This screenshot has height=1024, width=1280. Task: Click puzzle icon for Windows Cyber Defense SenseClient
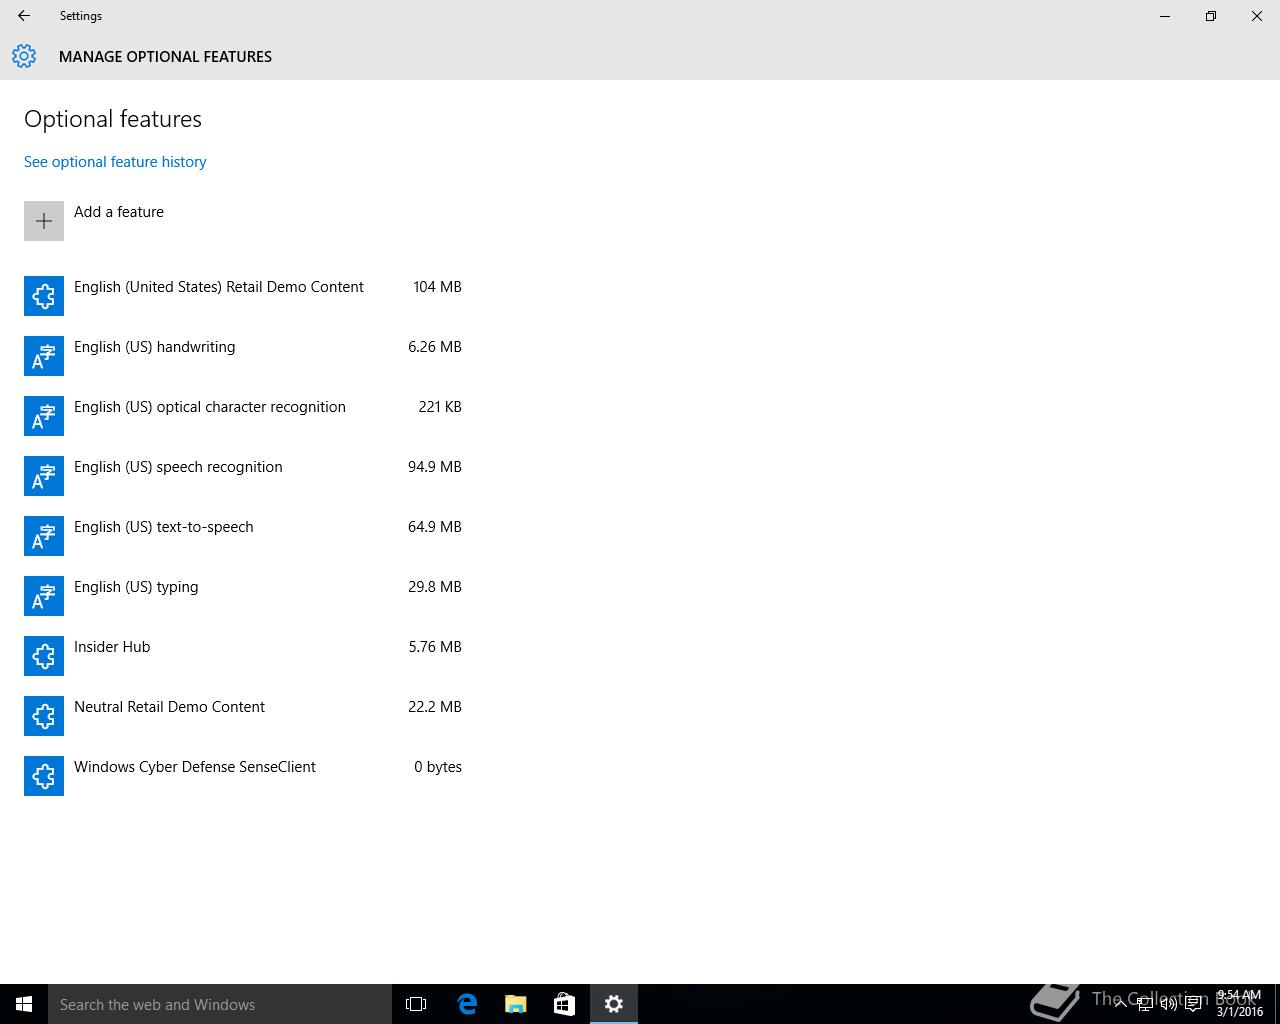[x=44, y=776]
